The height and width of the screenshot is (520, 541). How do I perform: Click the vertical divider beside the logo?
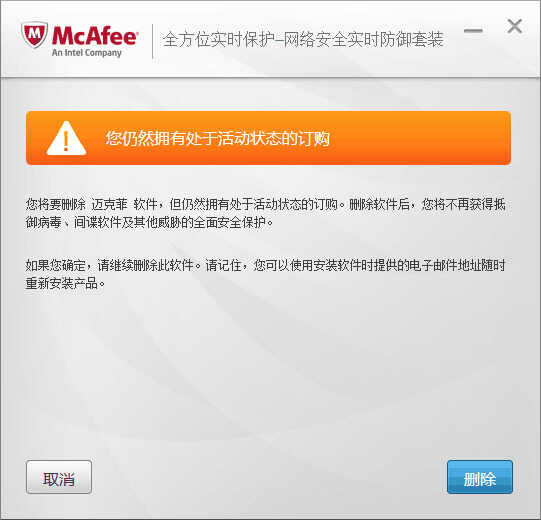(x=153, y=42)
